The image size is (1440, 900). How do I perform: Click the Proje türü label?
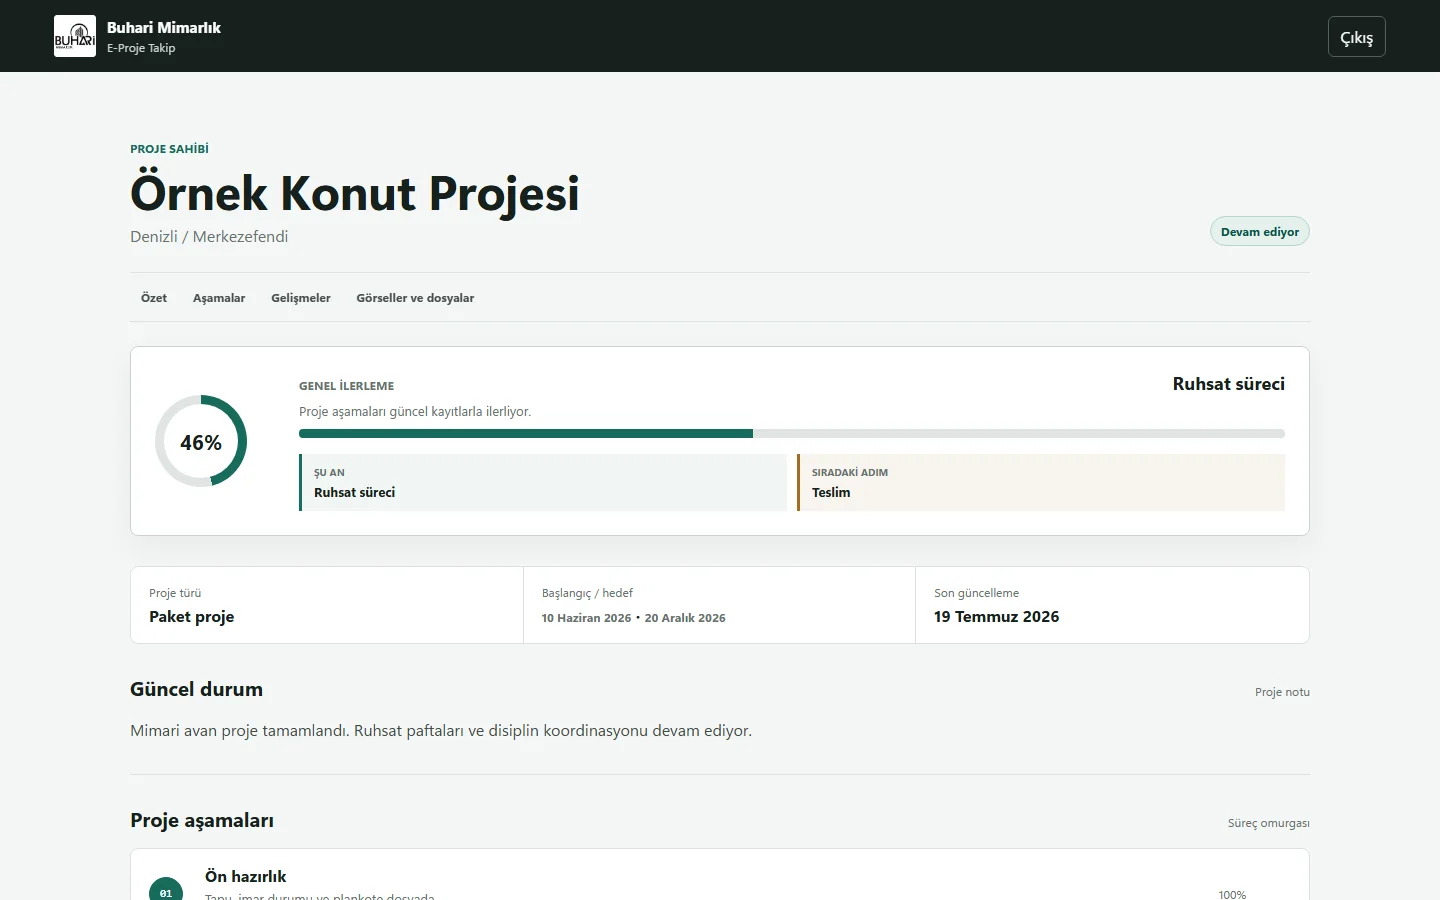tap(175, 593)
